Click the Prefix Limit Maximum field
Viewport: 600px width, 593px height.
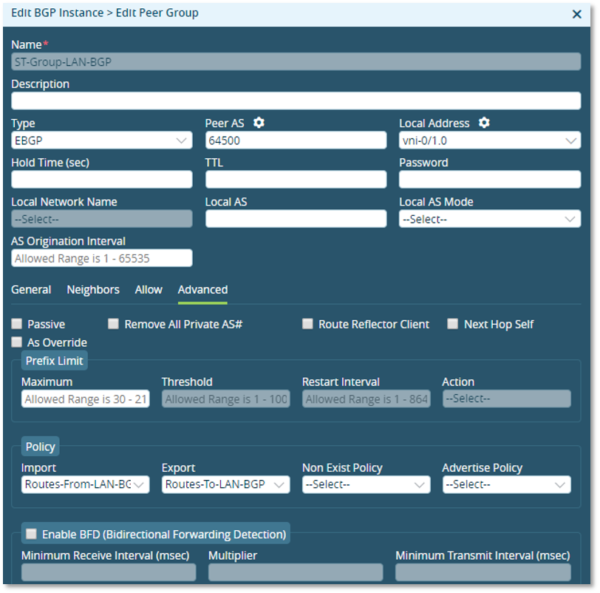pyautogui.click(x=85, y=399)
